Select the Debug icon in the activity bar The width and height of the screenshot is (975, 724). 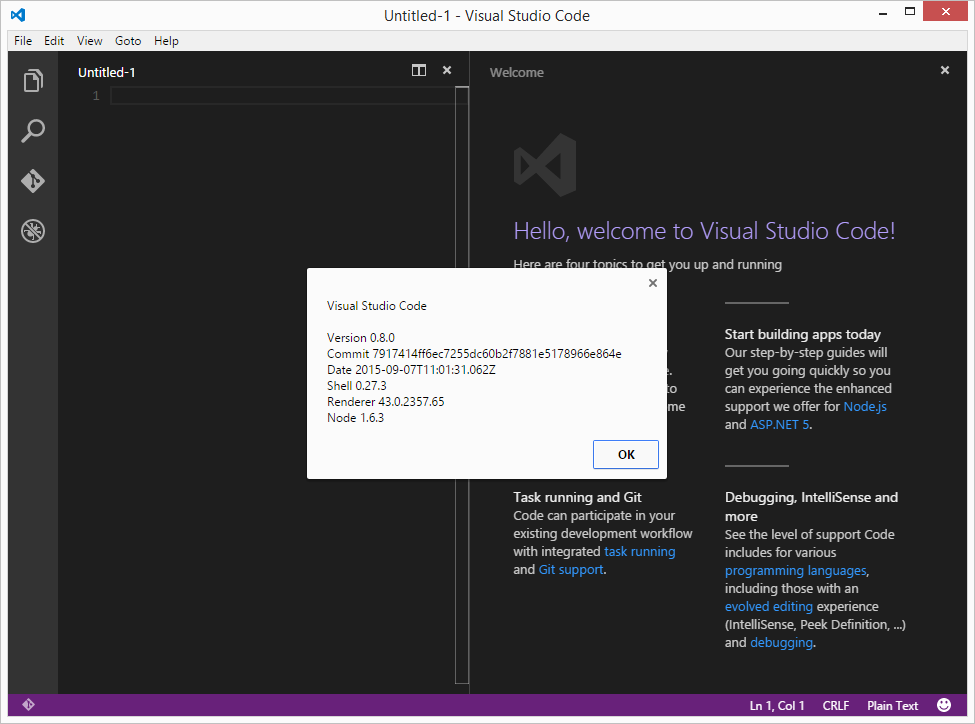[x=32, y=231]
